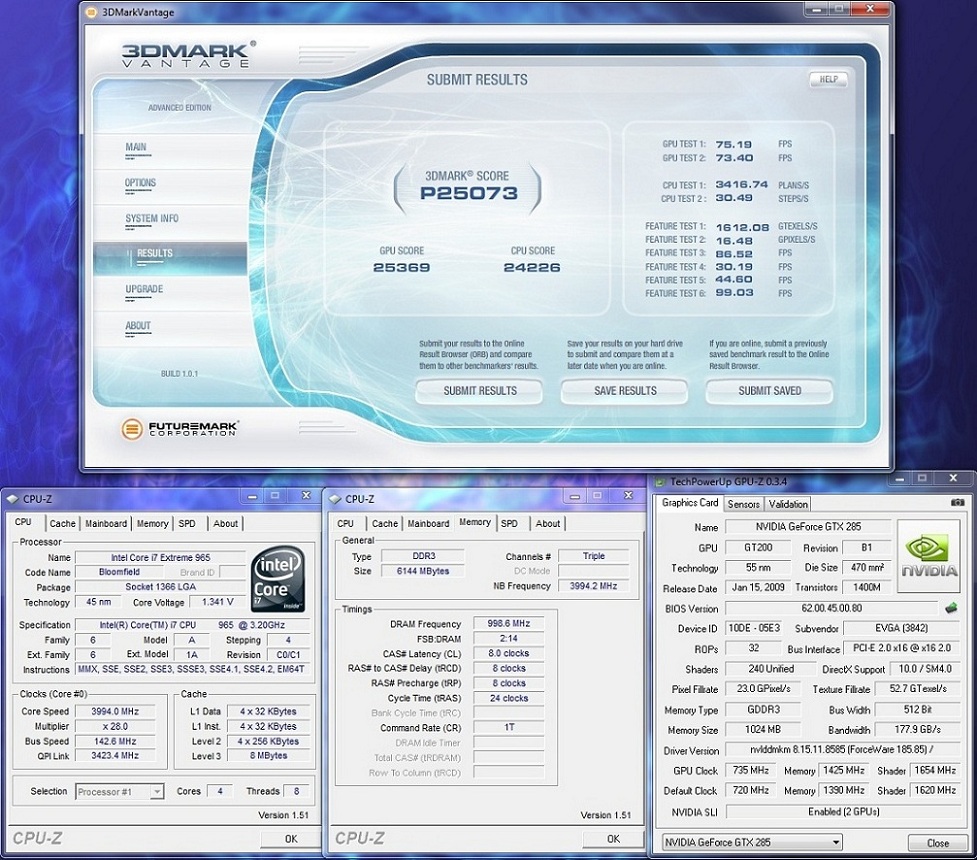Click OK in the left CPU-Z window

point(291,839)
